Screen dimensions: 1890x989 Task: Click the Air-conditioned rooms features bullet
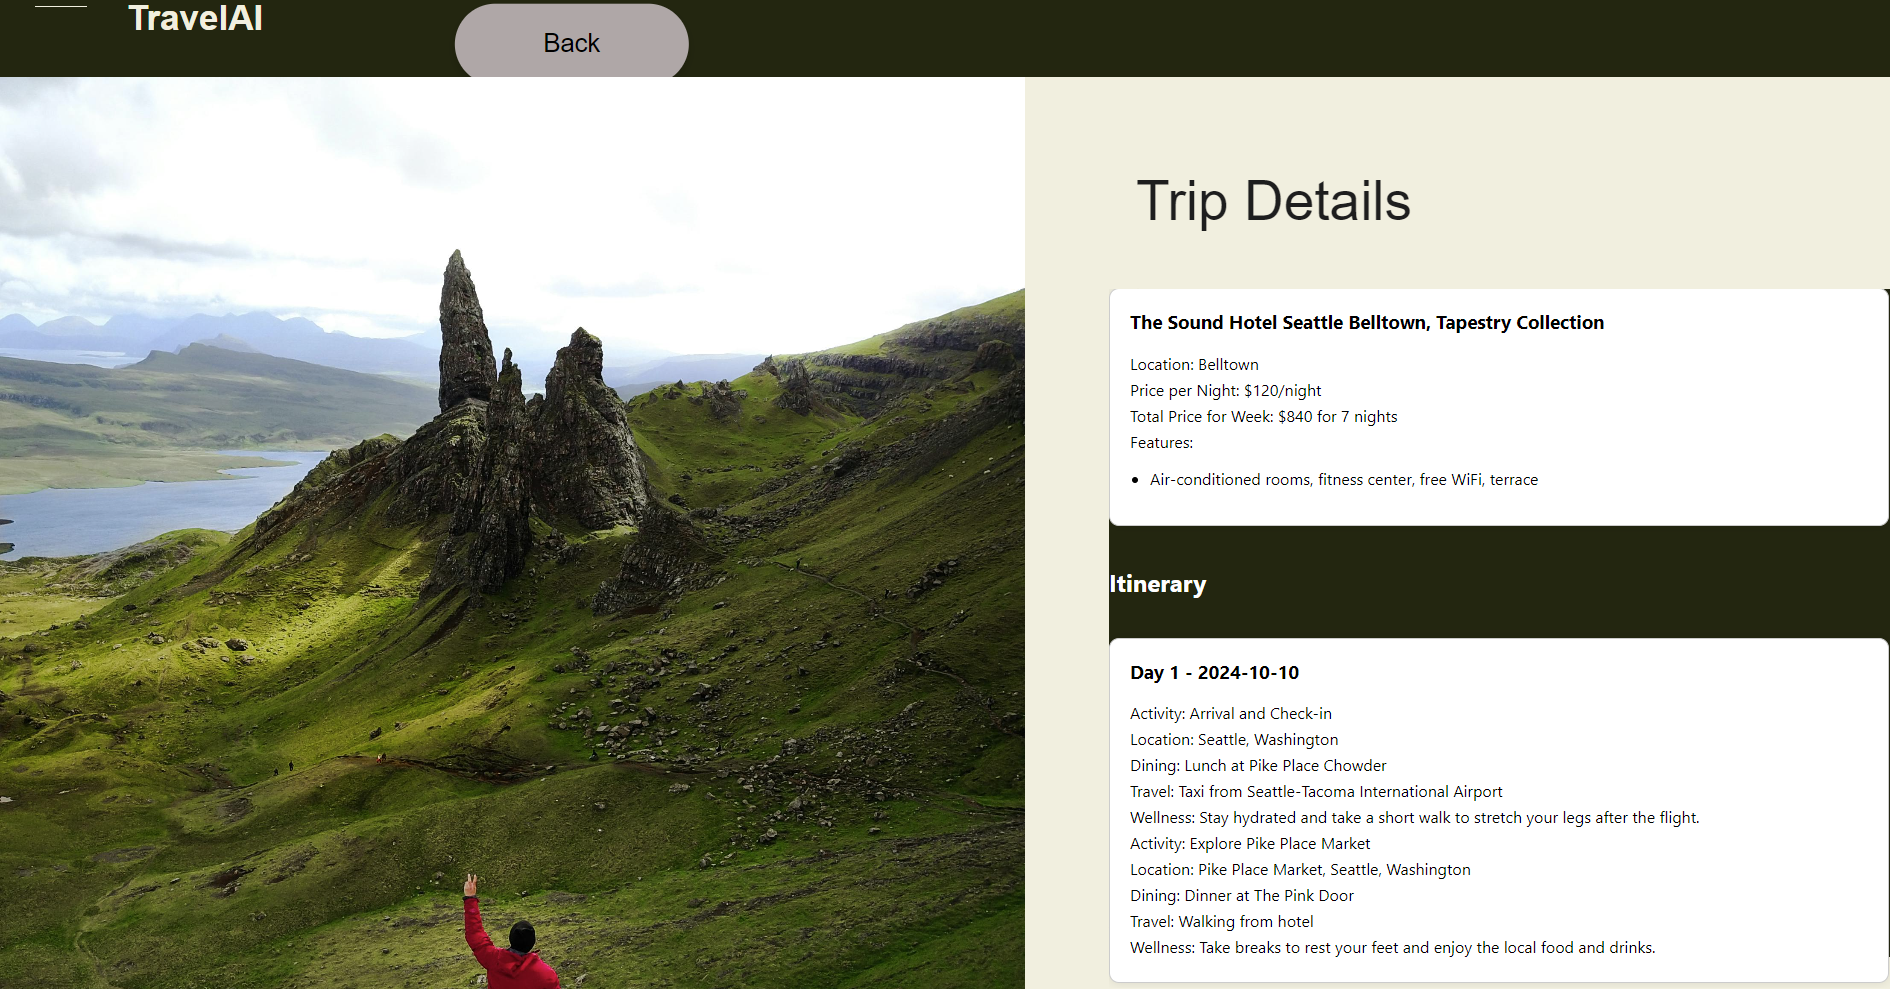click(1343, 479)
